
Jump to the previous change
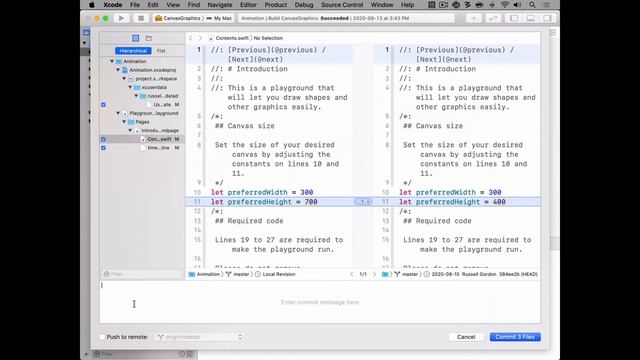pos(352,274)
